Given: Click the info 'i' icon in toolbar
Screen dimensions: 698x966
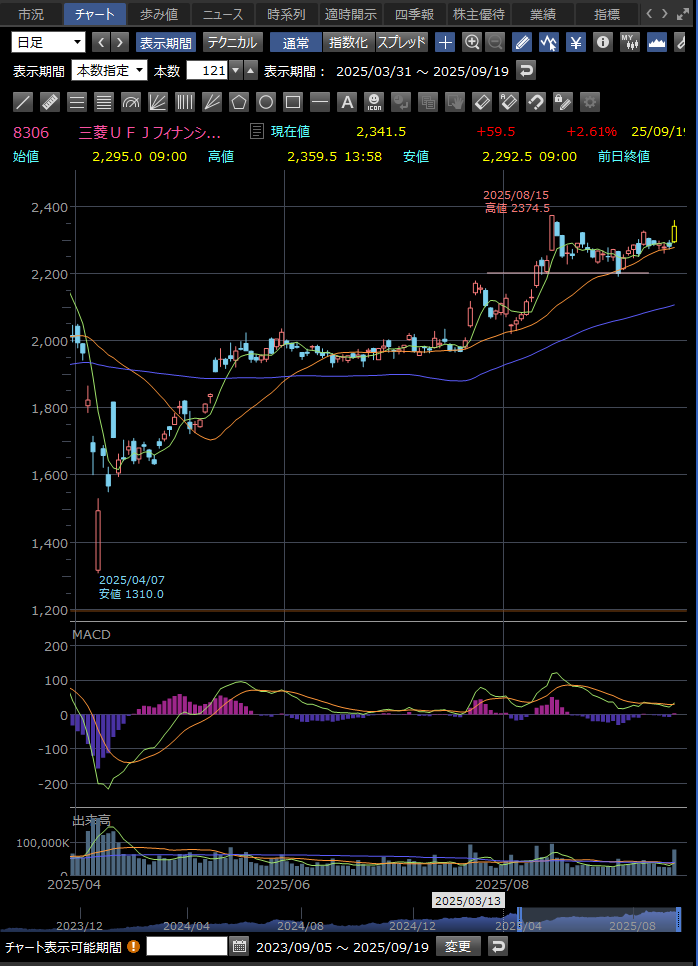Looking at the screenshot, I should [602, 42].
